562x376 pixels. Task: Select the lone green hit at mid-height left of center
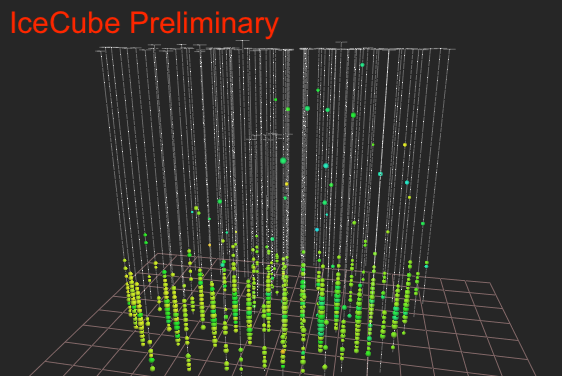(220, 201)
